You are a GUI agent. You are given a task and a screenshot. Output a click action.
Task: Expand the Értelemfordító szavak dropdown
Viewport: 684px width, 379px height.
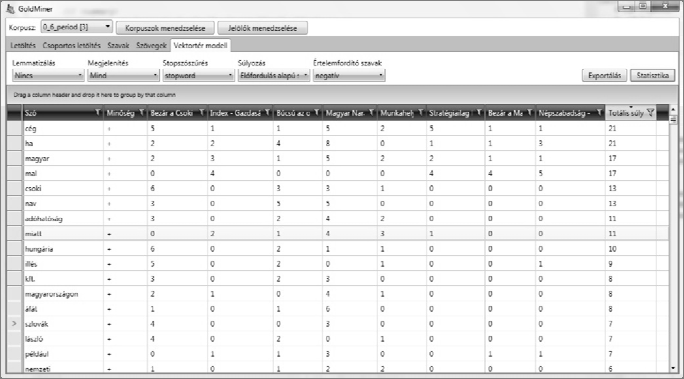[349, 75]
